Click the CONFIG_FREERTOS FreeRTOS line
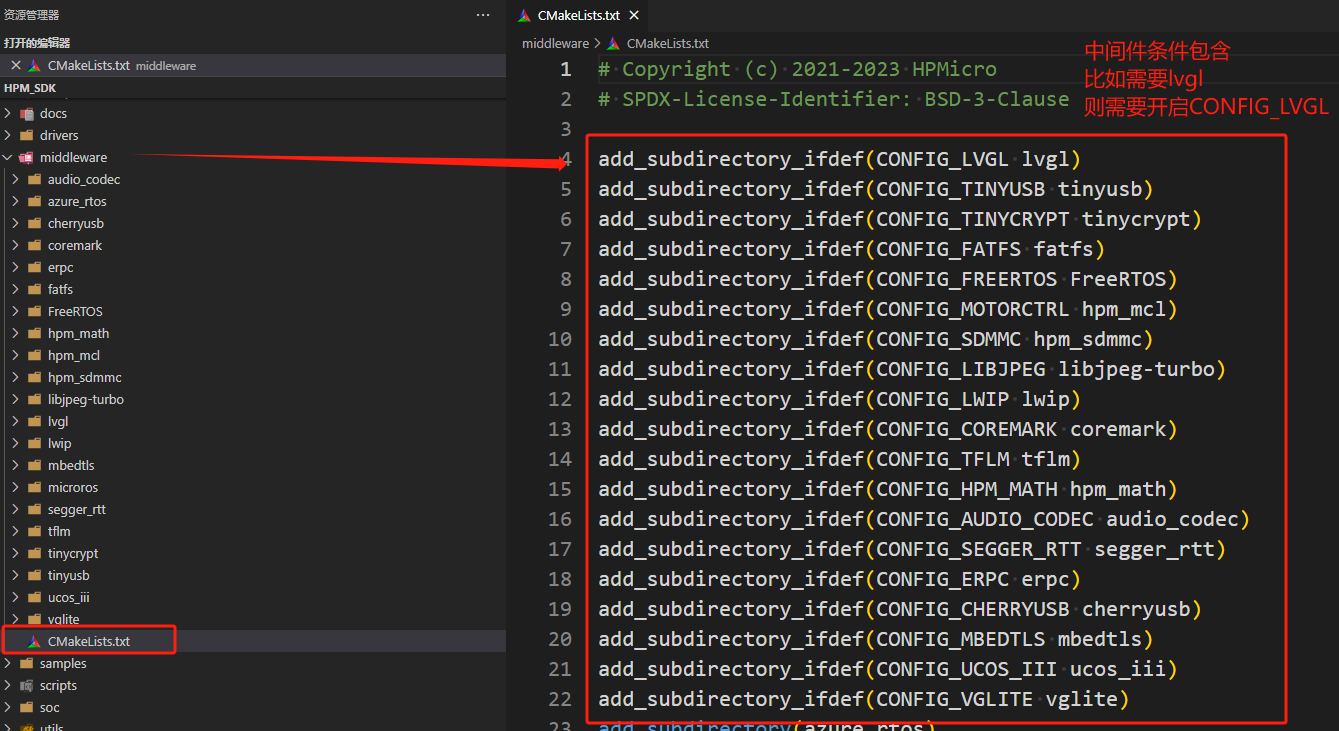1339x731 pixels. click(888, 279)
